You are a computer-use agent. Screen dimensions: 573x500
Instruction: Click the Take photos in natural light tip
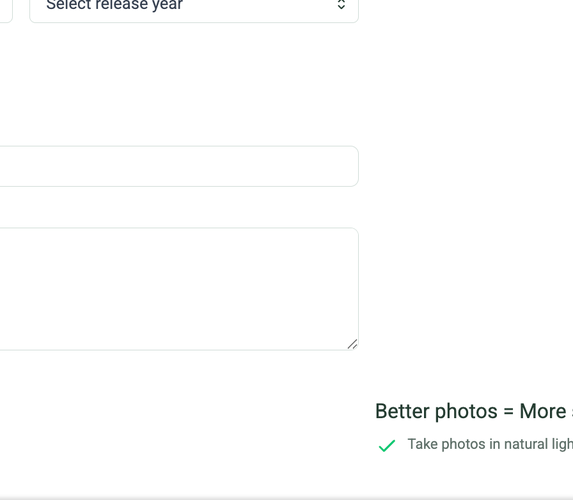pyautogui.click(x=490, y=444)
